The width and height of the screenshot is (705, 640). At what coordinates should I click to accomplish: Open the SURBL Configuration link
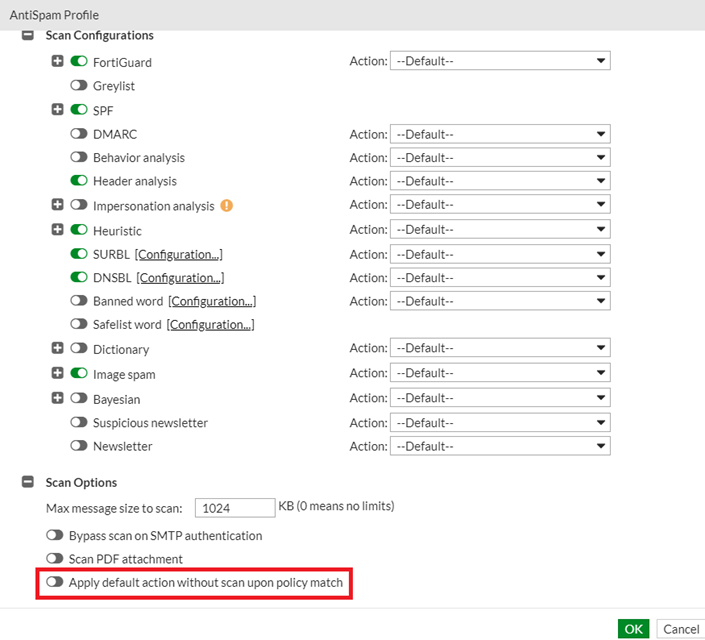(x=179, y=254)
